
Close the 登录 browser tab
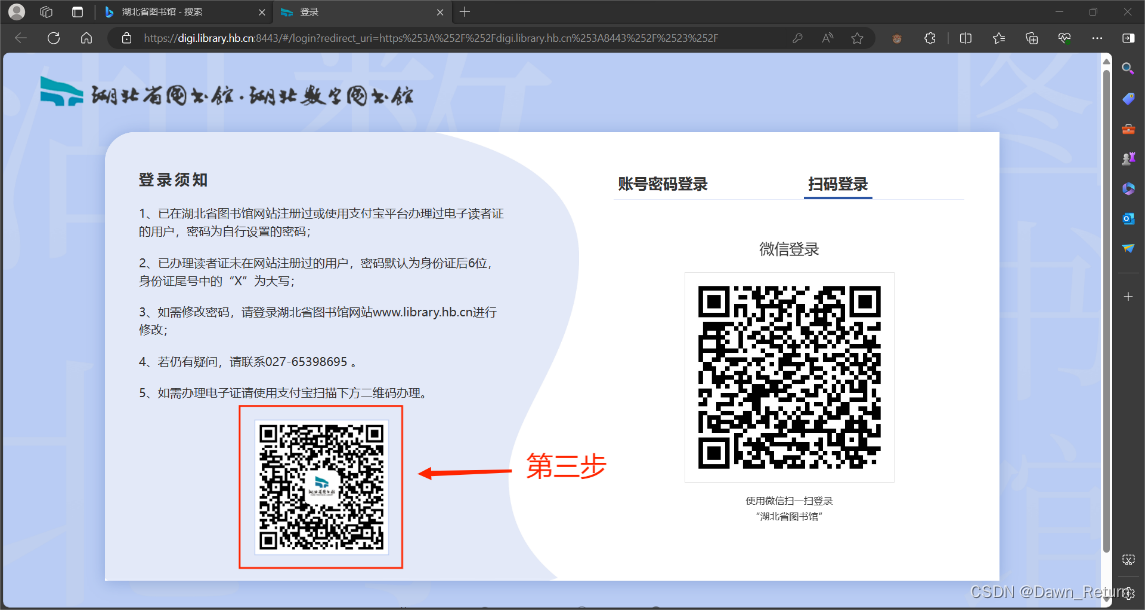click(x=440, y=12)
